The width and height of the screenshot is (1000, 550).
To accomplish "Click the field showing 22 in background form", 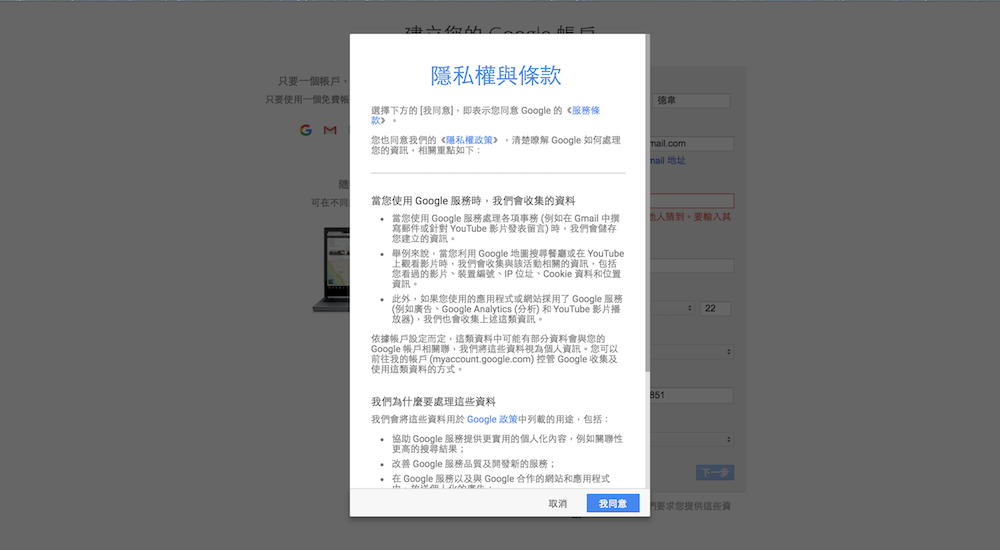I will [716, 308].
